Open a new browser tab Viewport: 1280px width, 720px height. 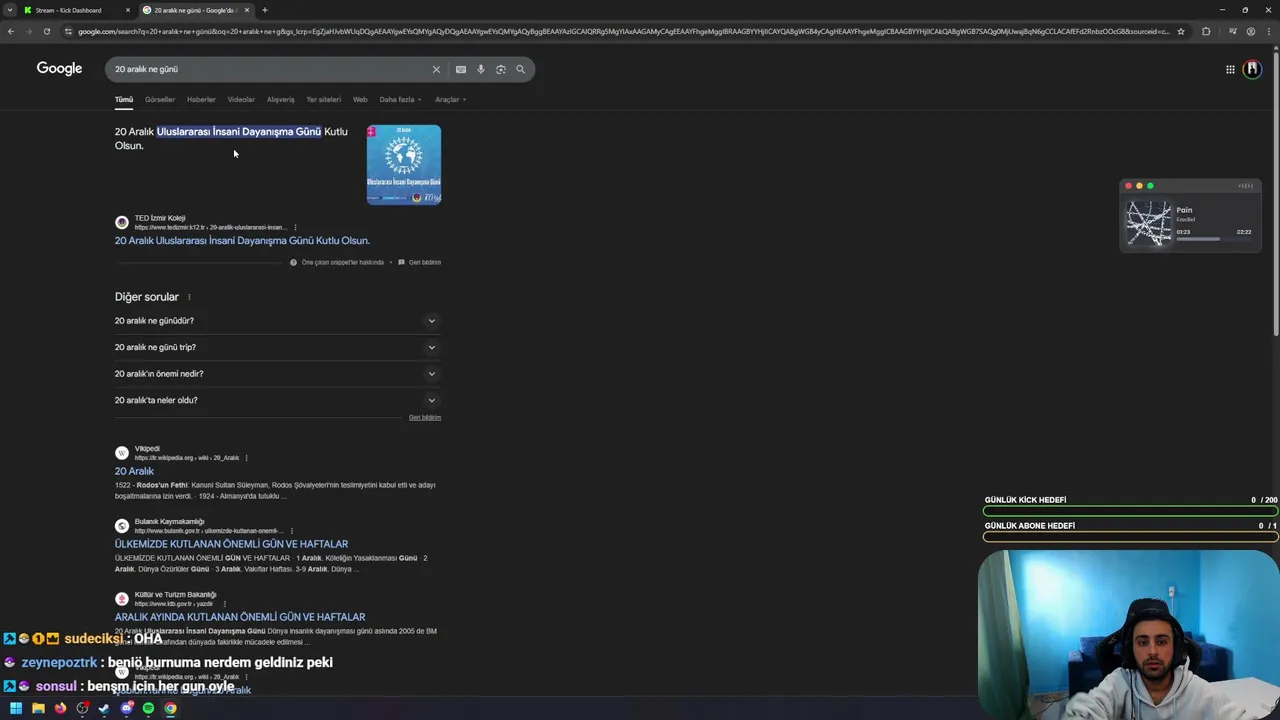point(265,10)
